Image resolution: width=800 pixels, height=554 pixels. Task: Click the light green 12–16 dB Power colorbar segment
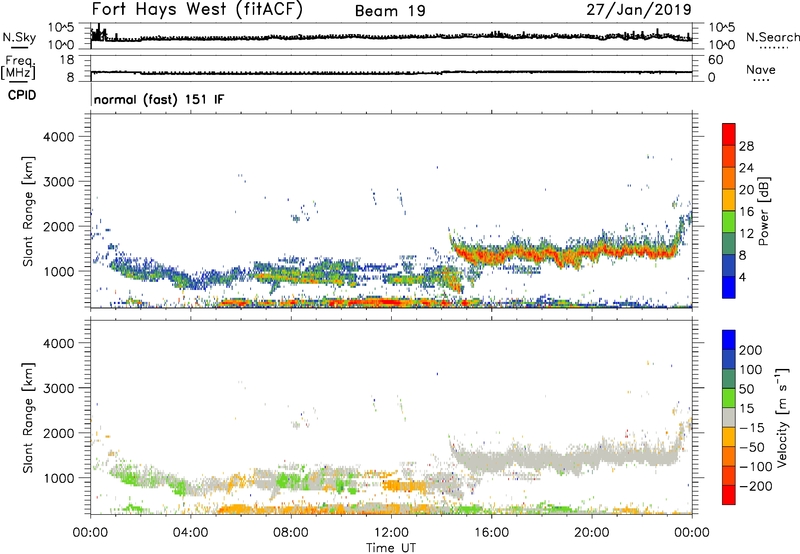[729, 222]
